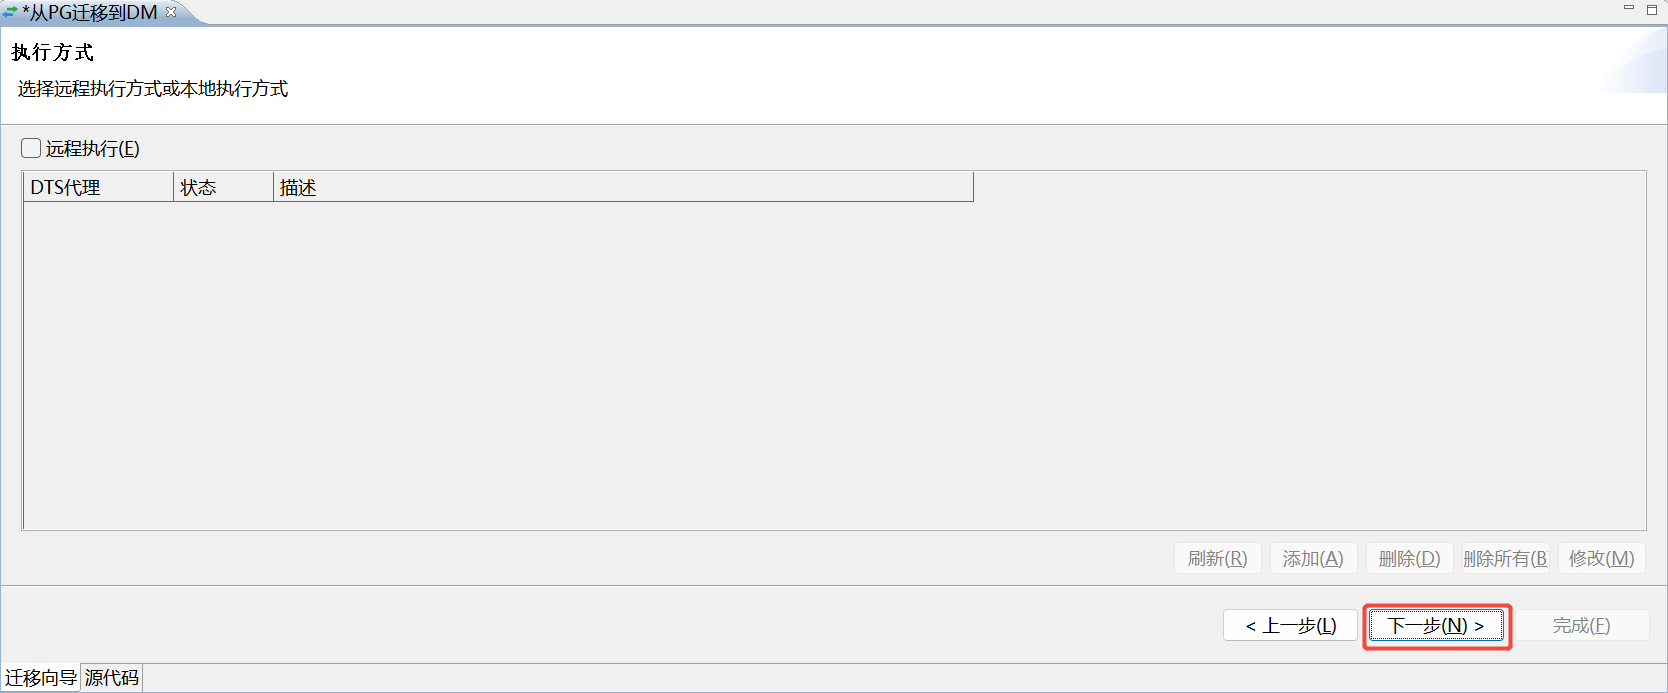The image size is (1668, 693).
Task: Close the 从PG迁移到DM editor tab
Action: click(171, 12)
